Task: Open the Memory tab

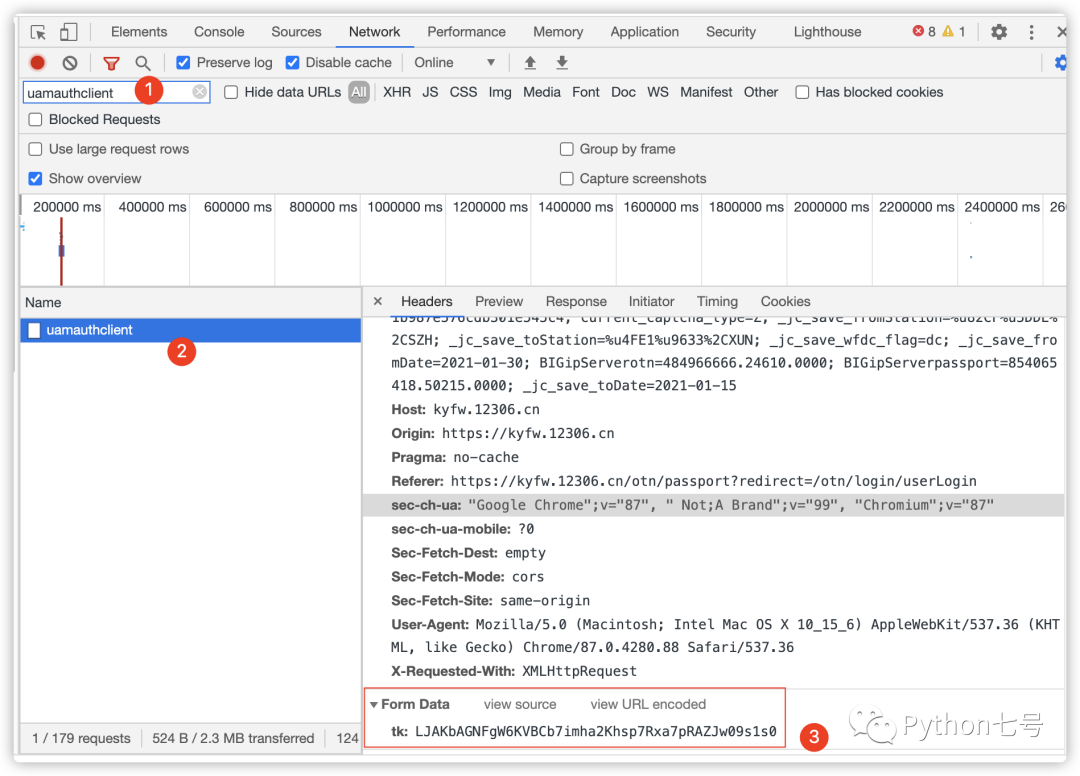Action: (x=558, y=32)
